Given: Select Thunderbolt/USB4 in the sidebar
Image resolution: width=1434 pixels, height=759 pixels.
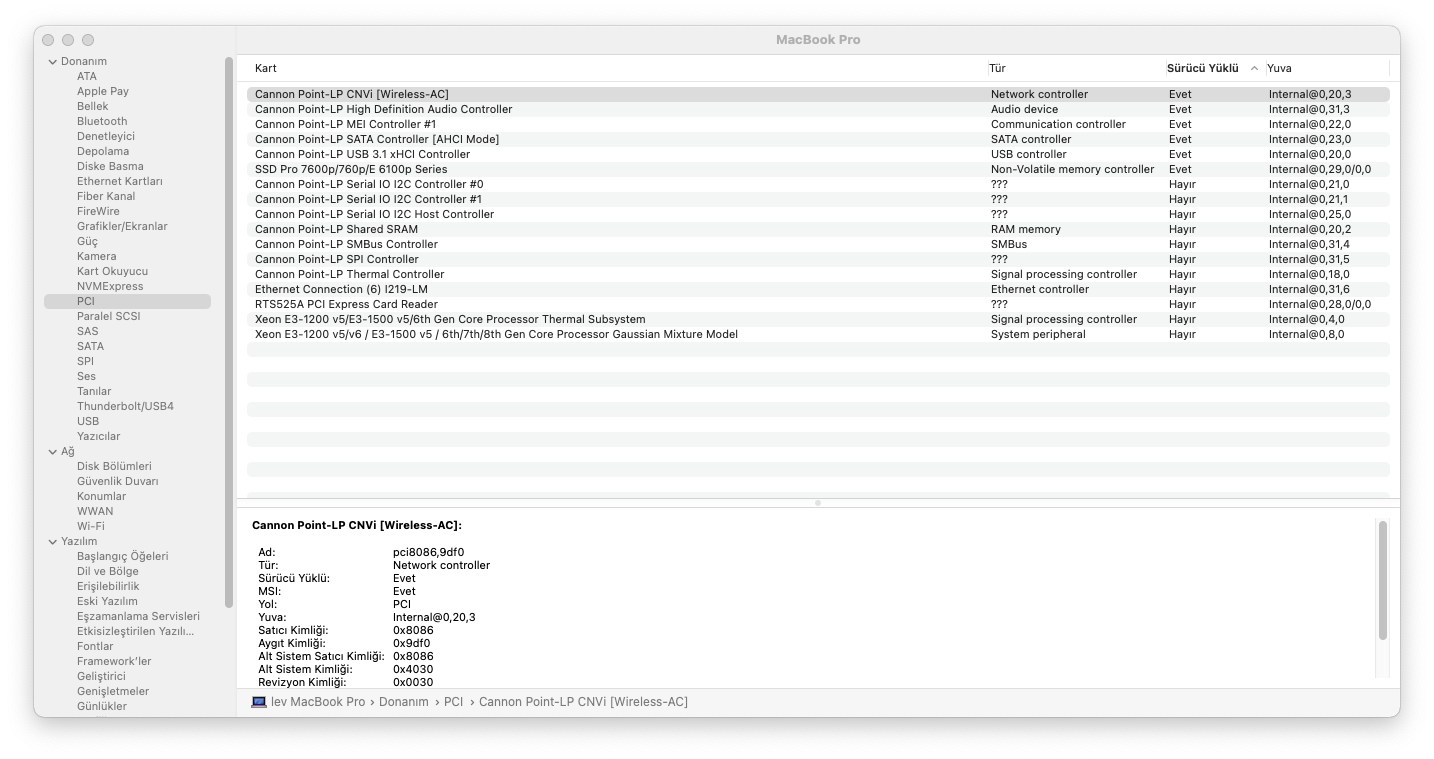Looking at the screenshot, I should [125, 406].
